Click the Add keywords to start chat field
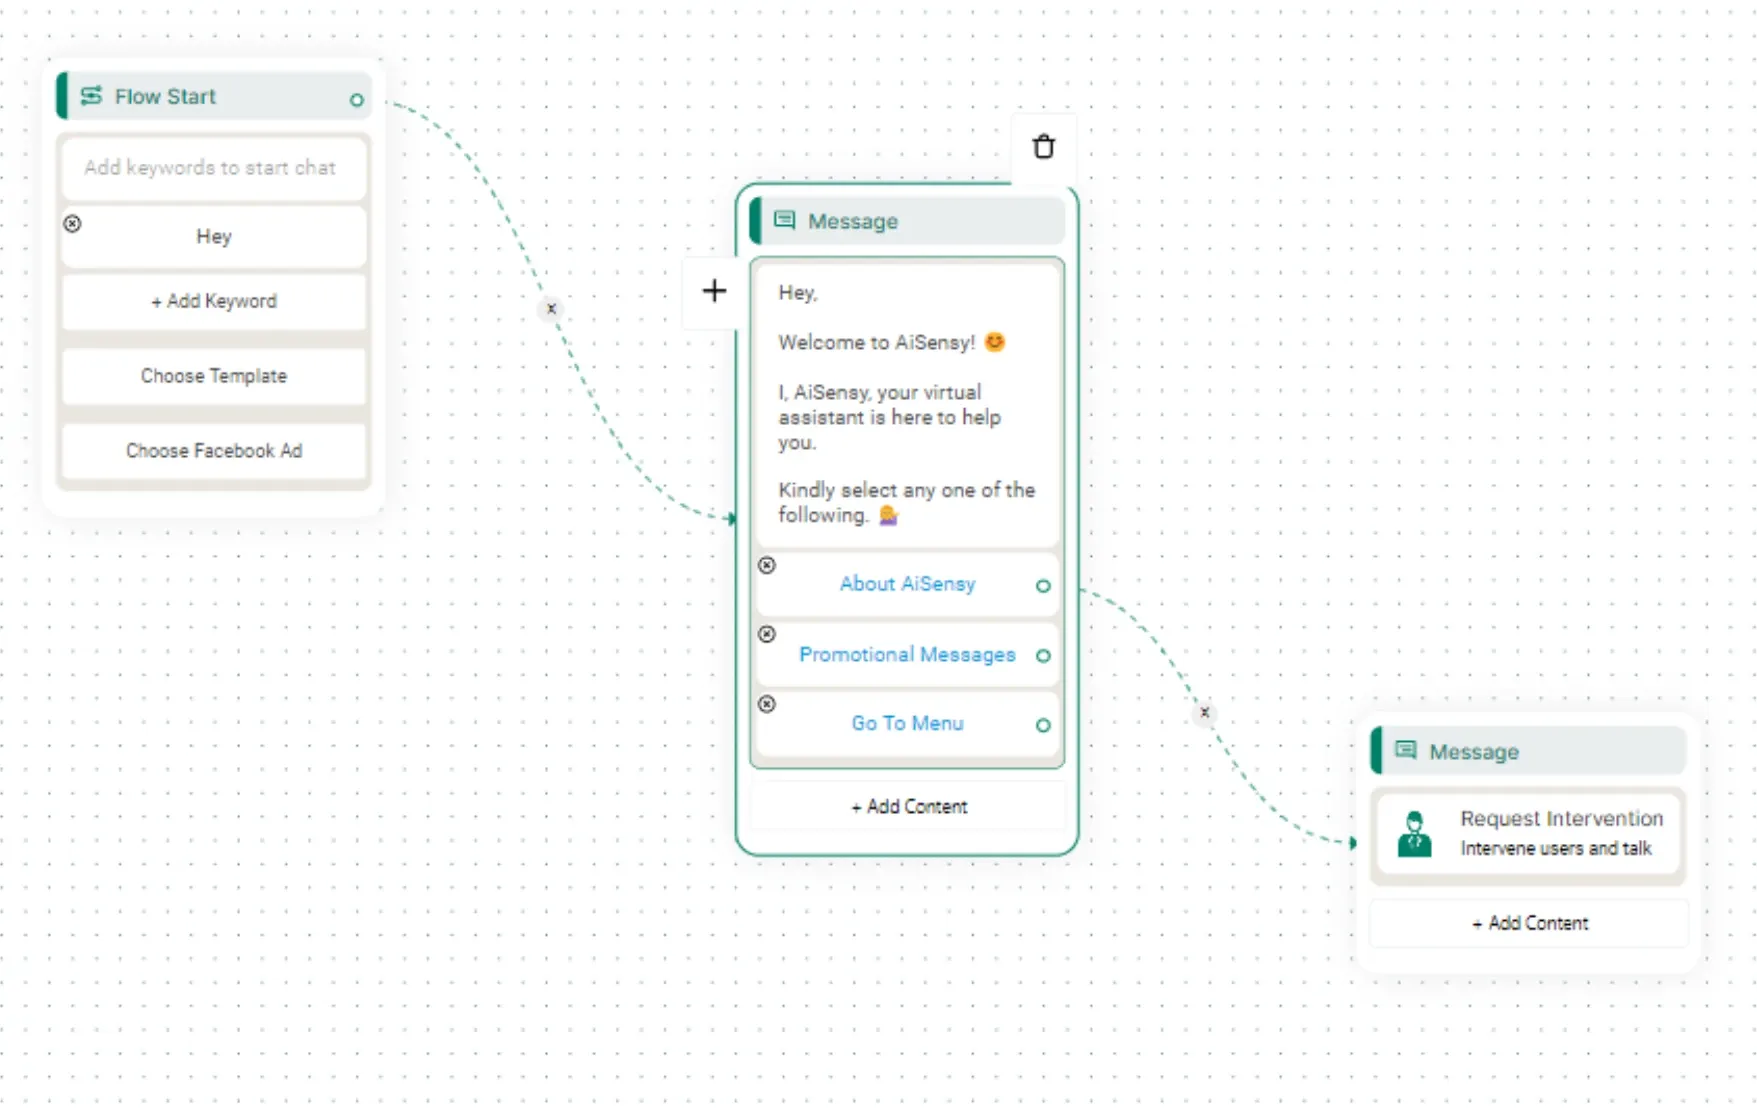 pos(213,167)
